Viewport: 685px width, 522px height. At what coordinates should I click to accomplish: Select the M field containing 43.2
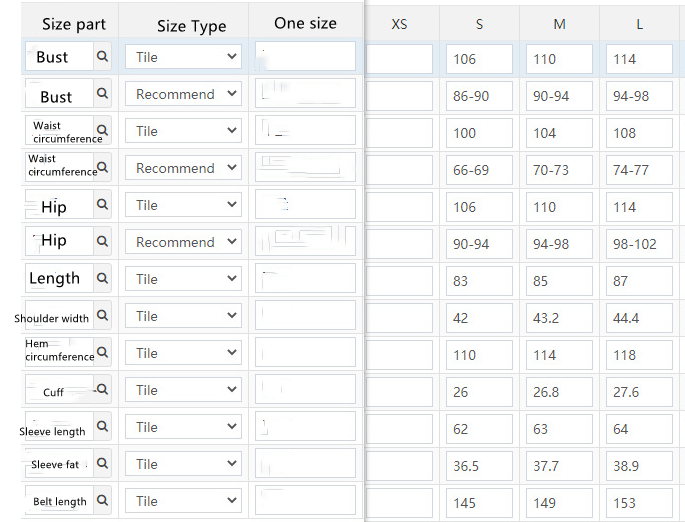[559, 318]
